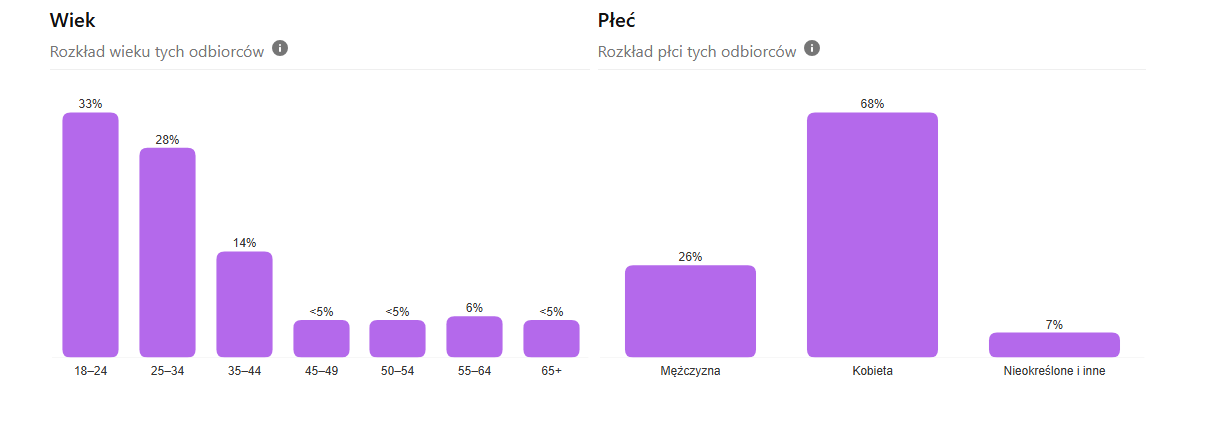Image resolution: width=1224 pixels, height=431 pixels.
Task: Click the Wiek section heading
Action: coord(73,20)
